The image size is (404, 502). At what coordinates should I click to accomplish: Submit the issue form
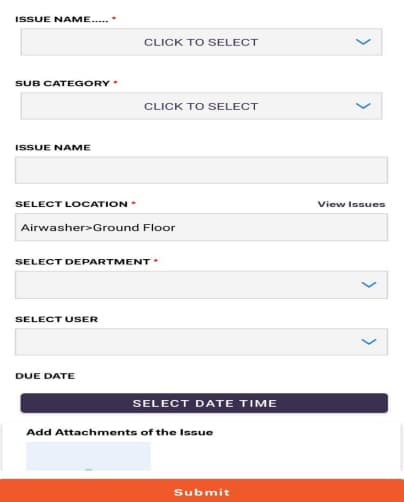[202, 491]
